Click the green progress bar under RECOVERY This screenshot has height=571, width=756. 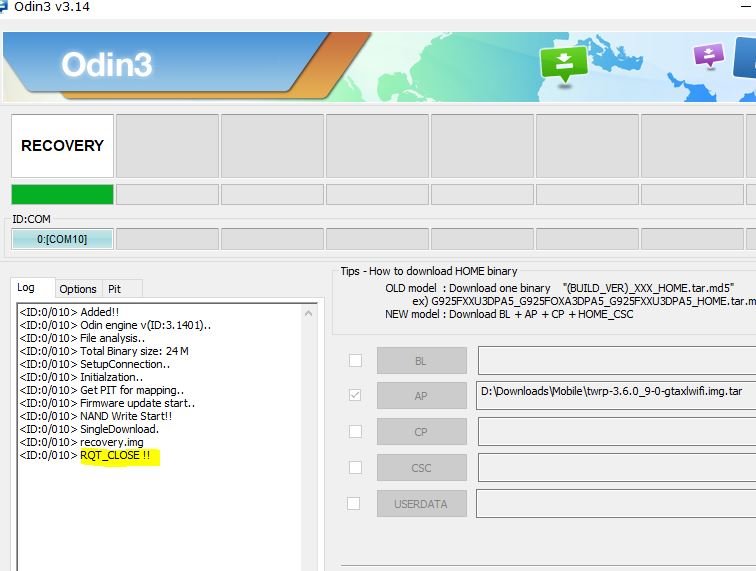[63, 194]
